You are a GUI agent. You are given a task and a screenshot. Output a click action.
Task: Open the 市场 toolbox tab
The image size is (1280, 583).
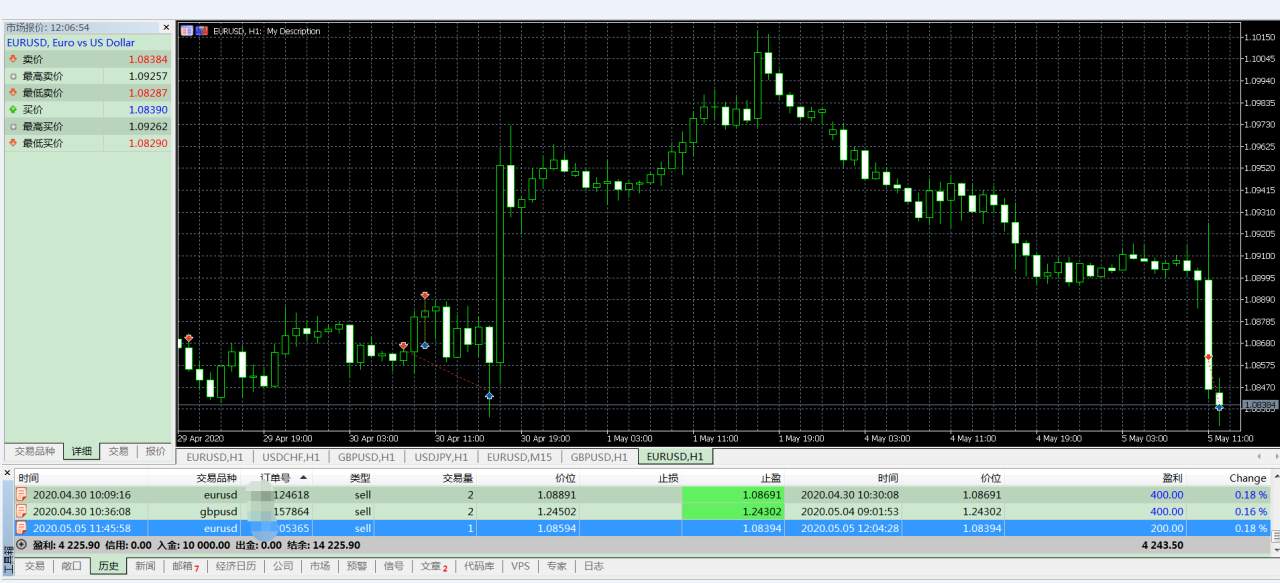(x=319, y=566)
